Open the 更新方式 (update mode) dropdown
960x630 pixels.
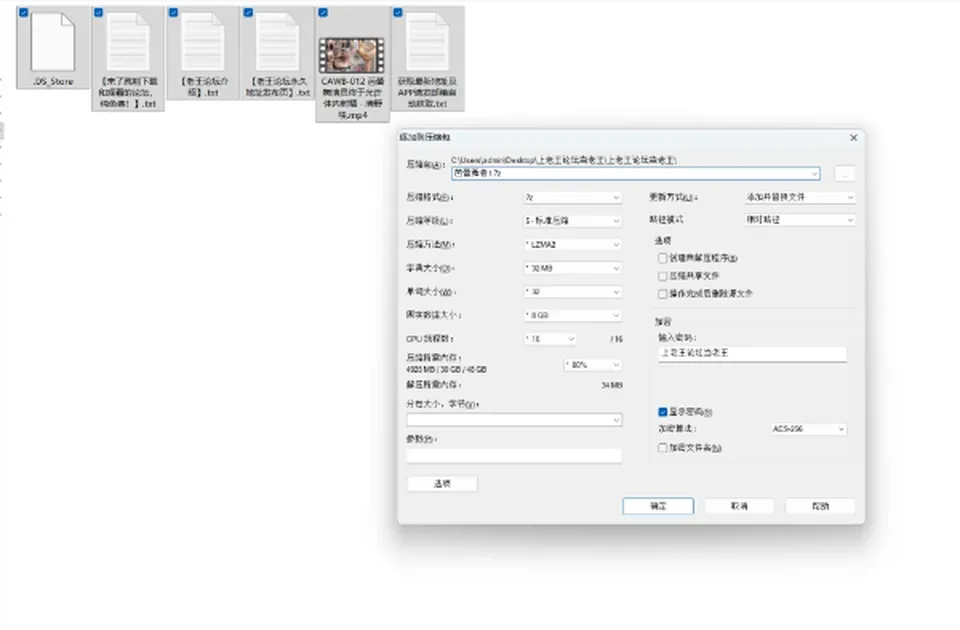(800, 198)
